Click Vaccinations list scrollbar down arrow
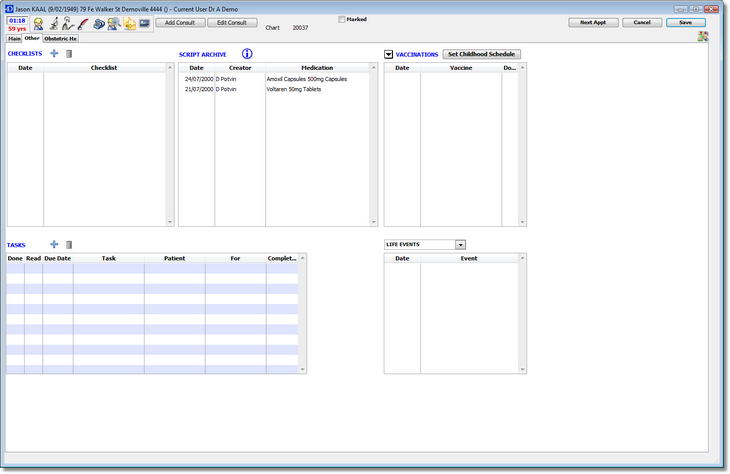This screenshot has height=474, width=730. coord(522,222)
